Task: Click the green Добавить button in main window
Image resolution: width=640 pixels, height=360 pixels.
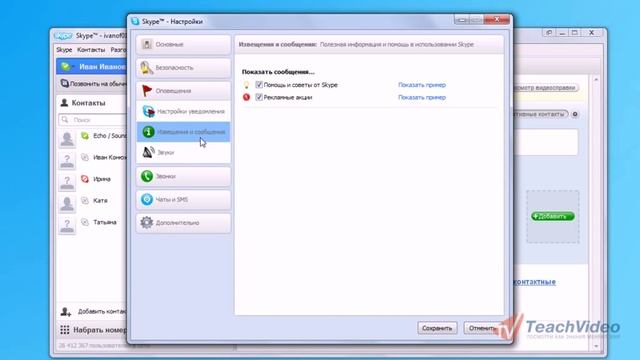Action: tap(553, 216)
